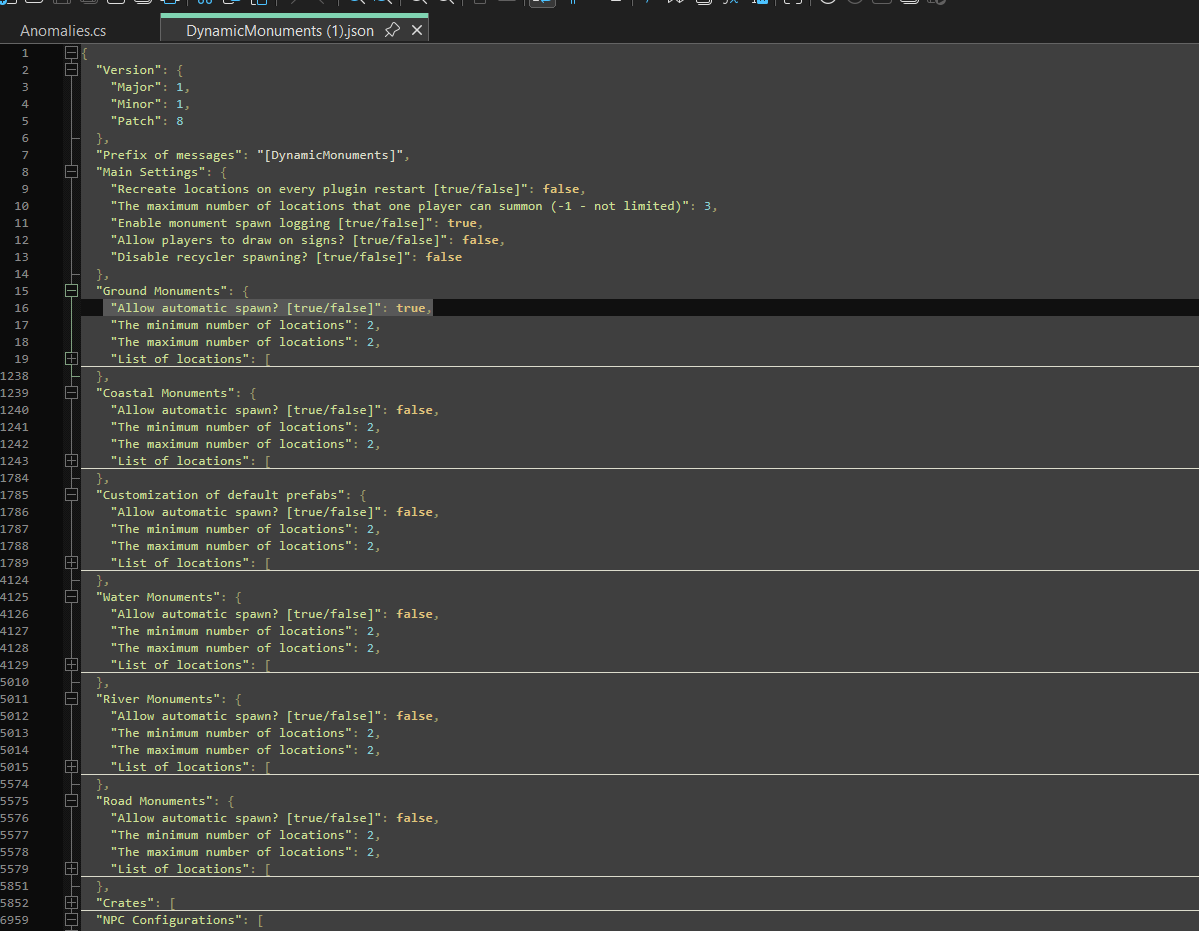The width and height of the screenshot is (1199, 931).
Task: Expand the "Crates" array
Action: point(71,903)
